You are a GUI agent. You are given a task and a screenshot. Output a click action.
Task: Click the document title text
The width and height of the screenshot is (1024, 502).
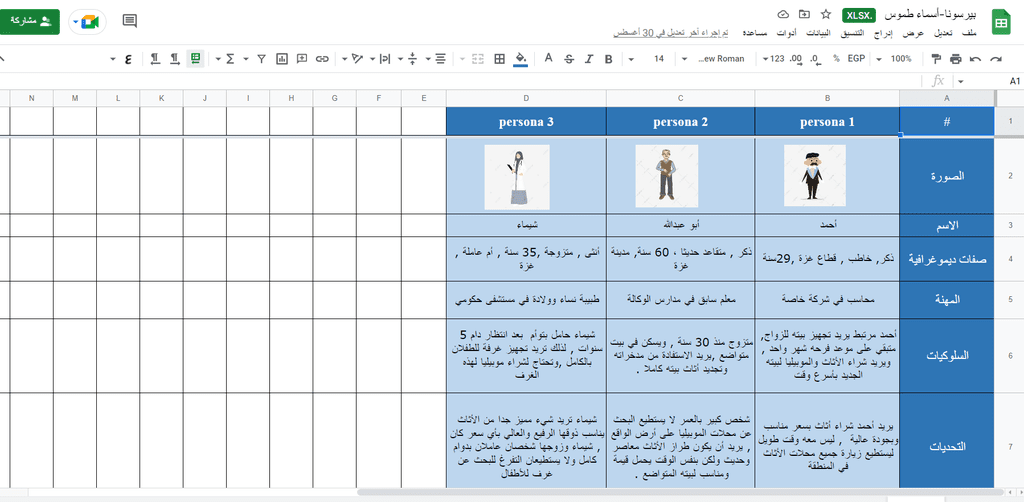point(931,14)
